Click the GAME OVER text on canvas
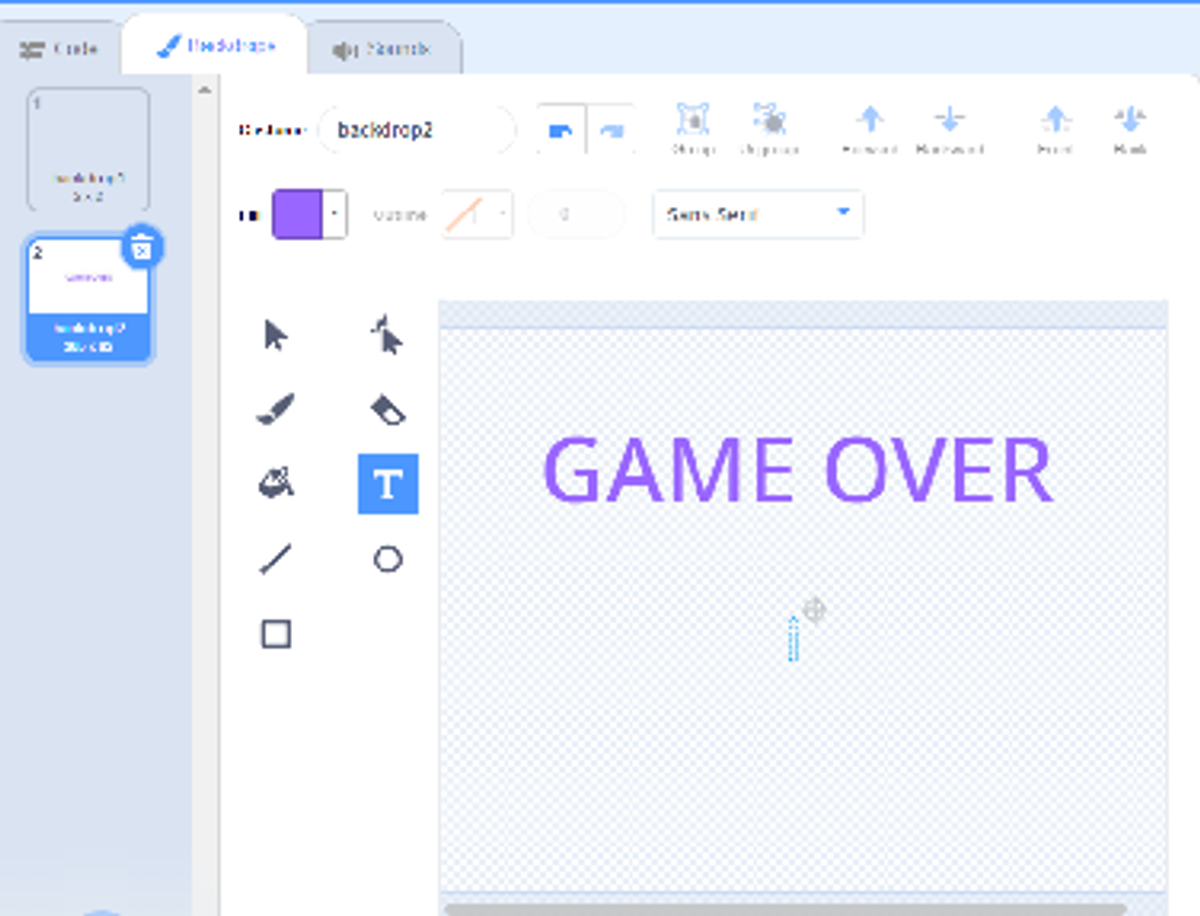 tap(798, 470)
